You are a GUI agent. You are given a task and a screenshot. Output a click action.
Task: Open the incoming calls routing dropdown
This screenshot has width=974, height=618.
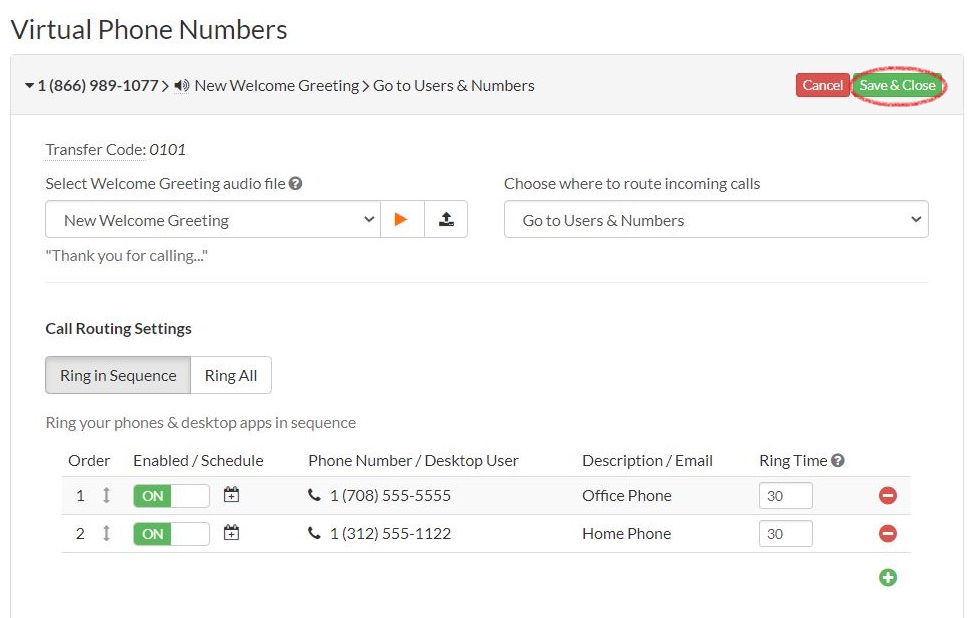pos(715,220)
